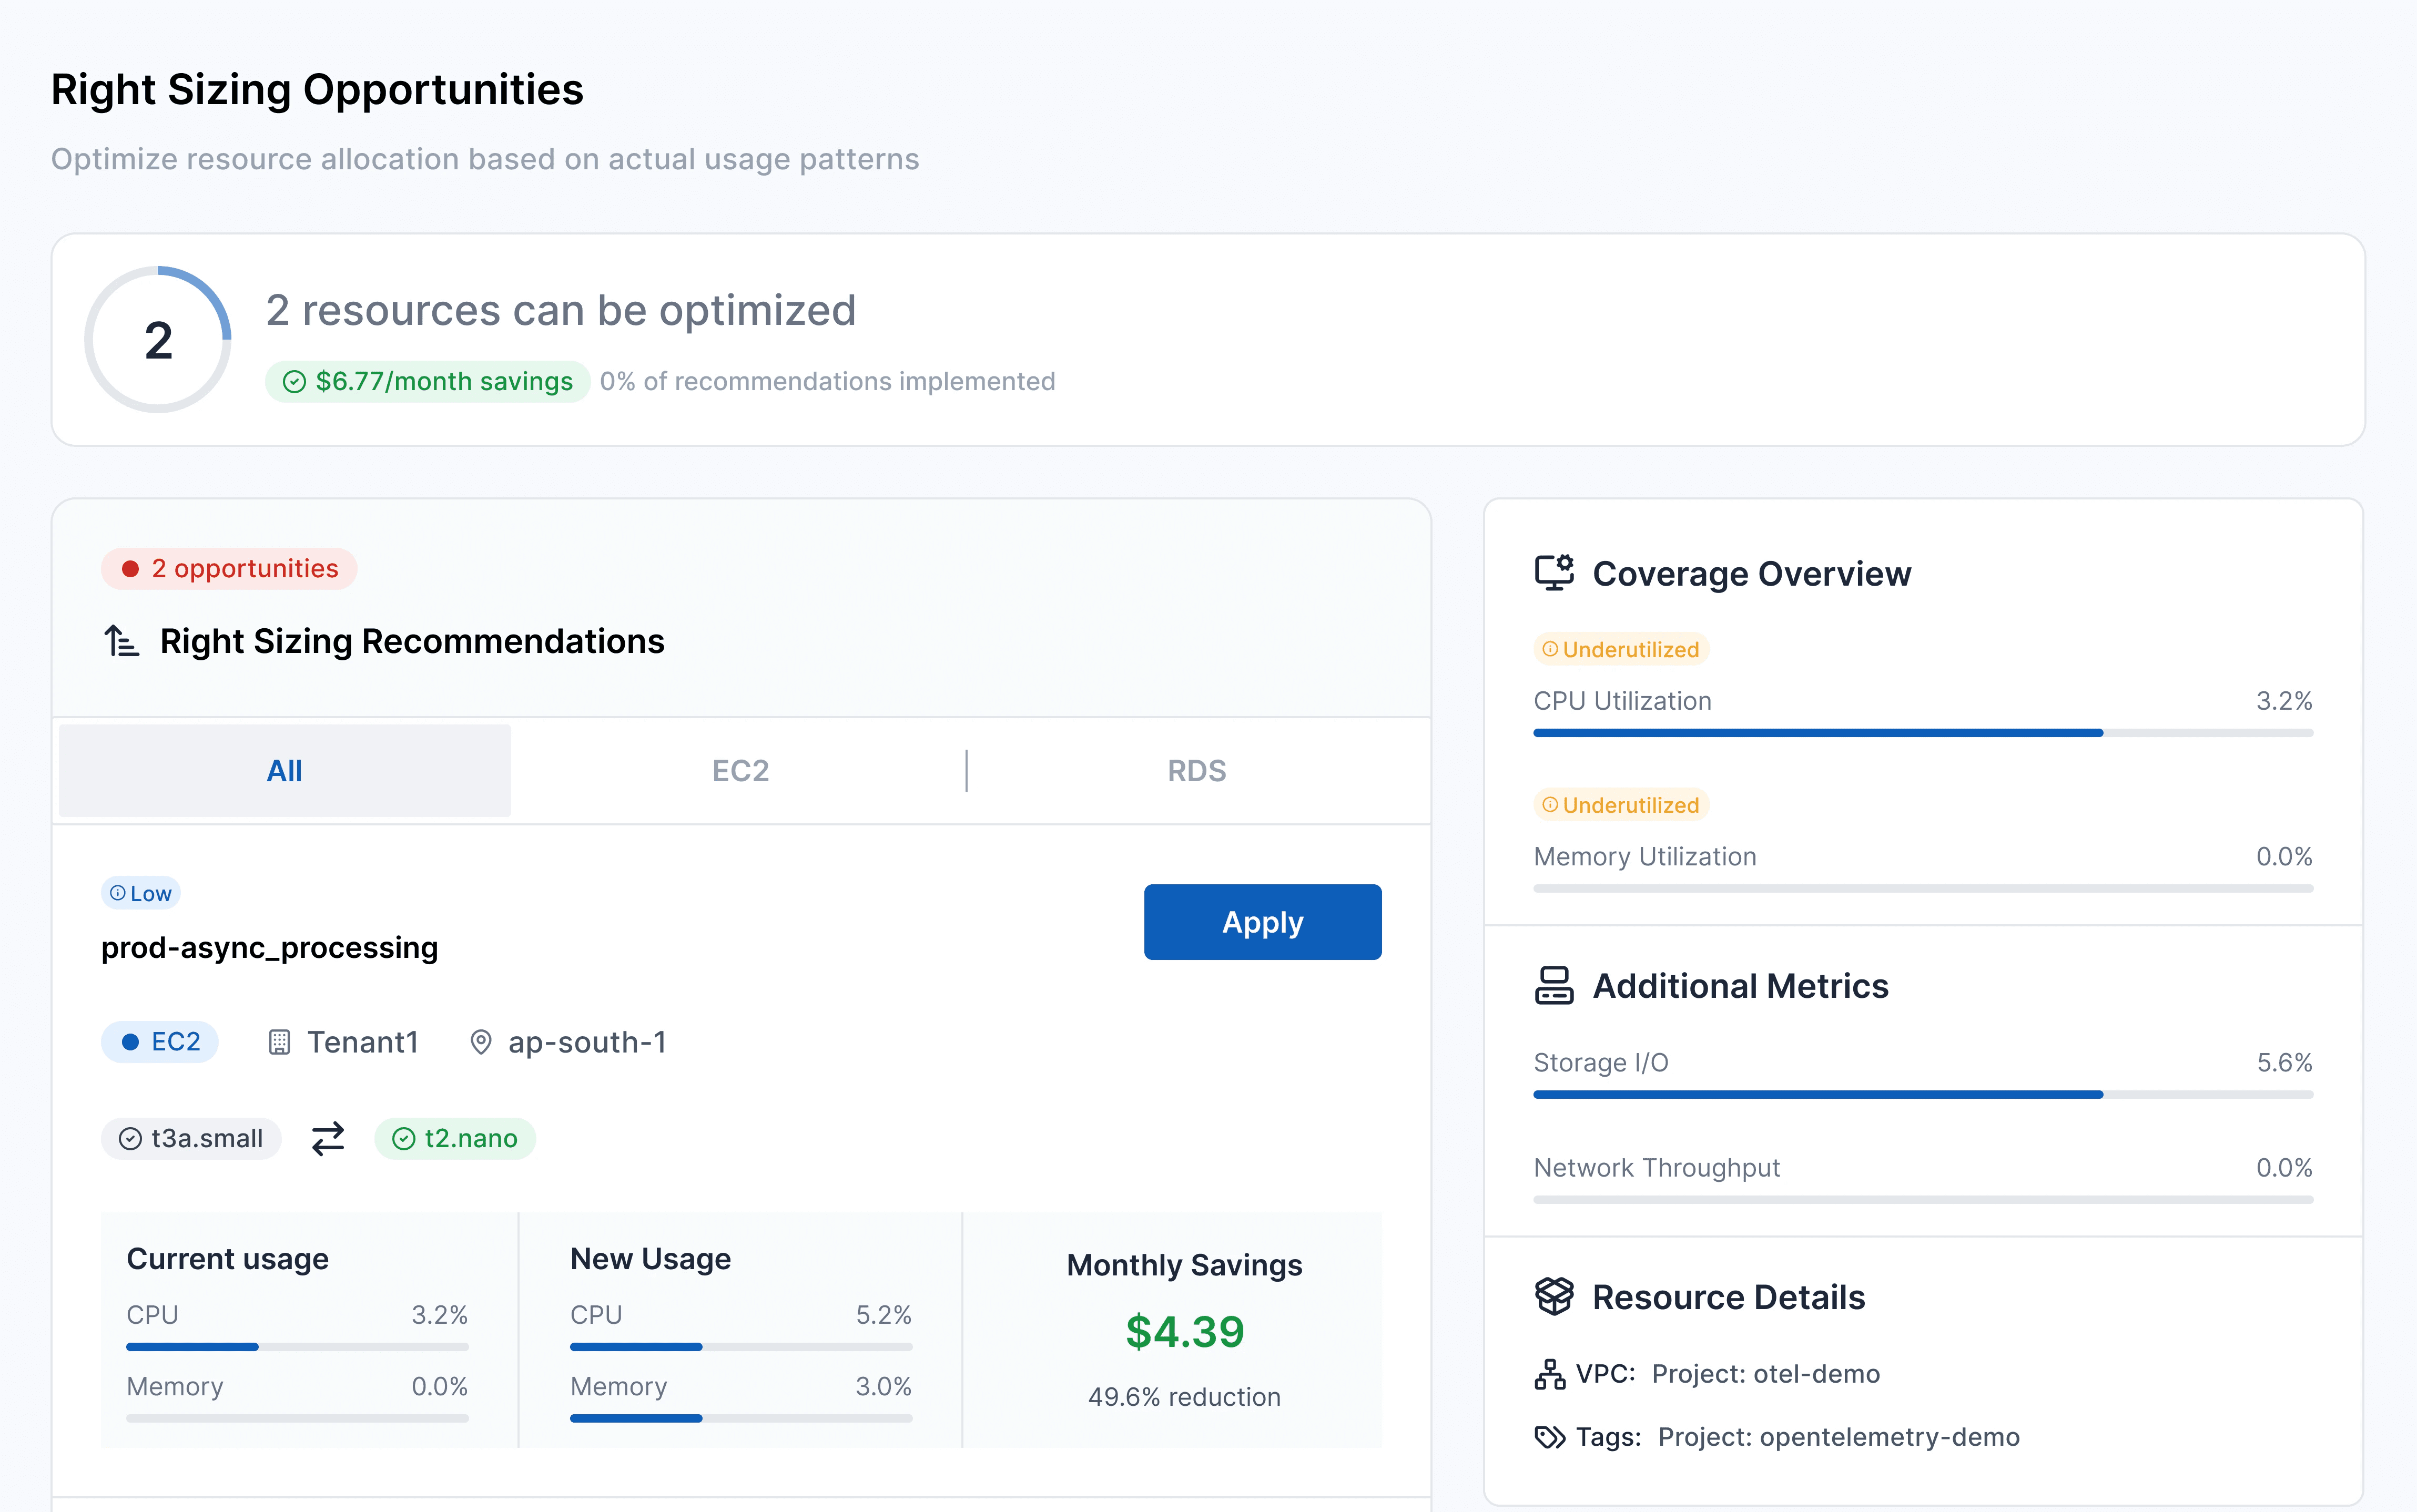Click the Right Sizing Recommendations sort icon
This screenshot has height=1512, width=2417.
click(121, 641)
